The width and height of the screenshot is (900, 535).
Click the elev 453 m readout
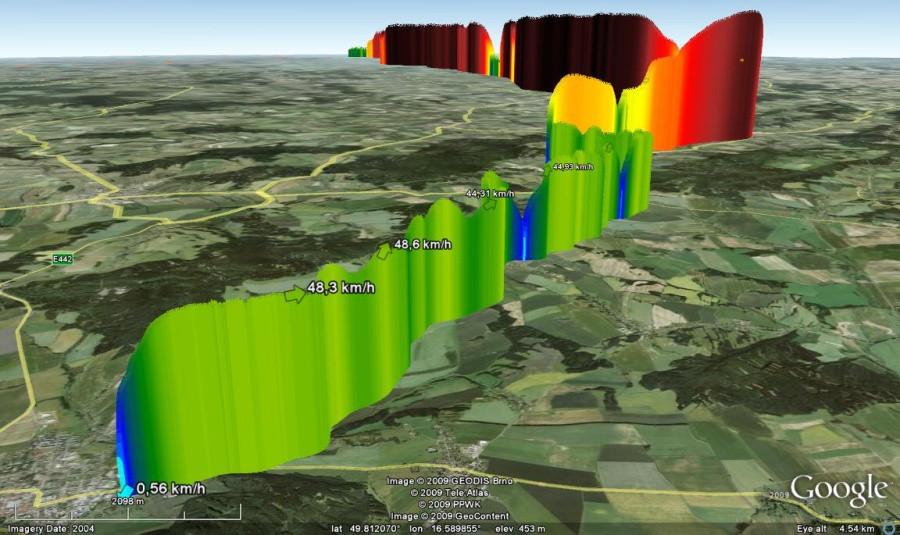pos(520,529)
